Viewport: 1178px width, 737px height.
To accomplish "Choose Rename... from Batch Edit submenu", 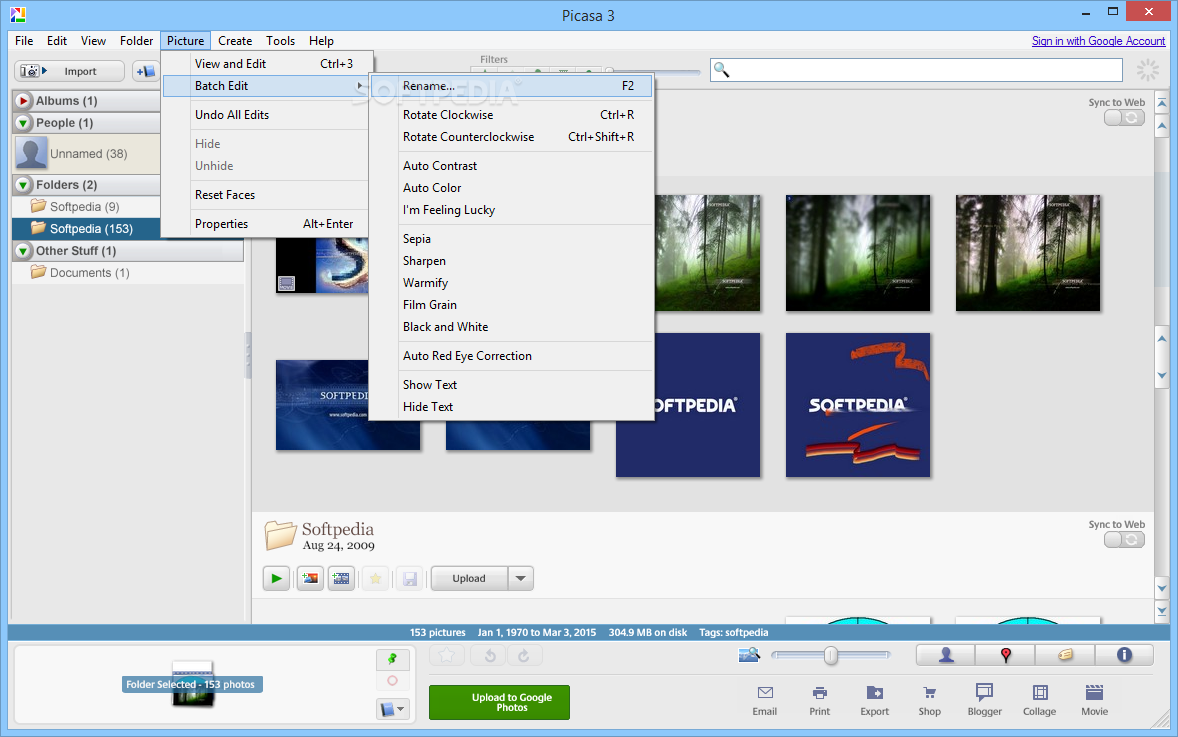I will [x=511, y=86].
